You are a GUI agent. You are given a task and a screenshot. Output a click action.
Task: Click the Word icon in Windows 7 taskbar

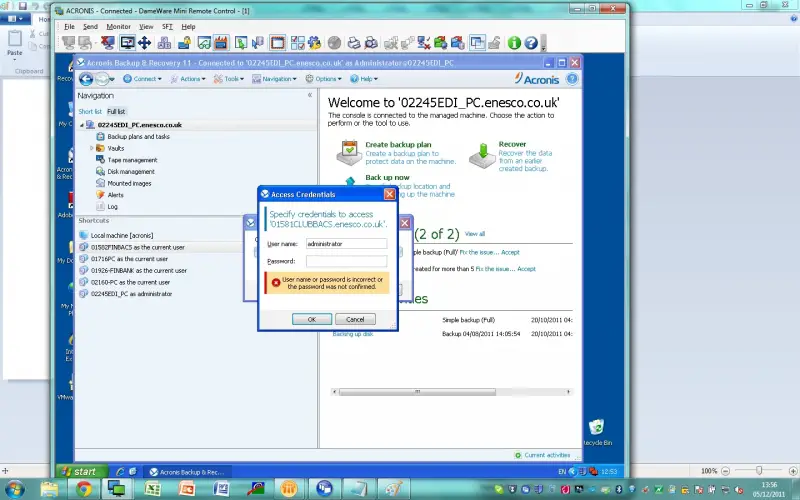(x=221, y=489)
